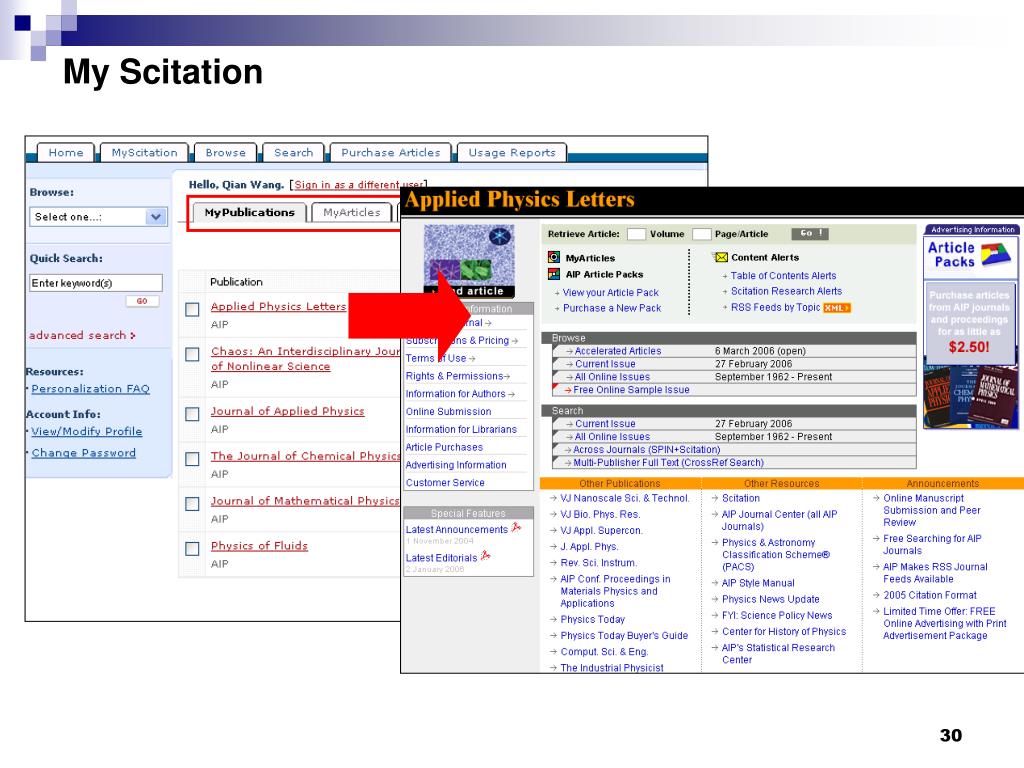Open View/Modify Profile link
The width and height of the screenshot is (1024, 768).
[x=87, y=431]
